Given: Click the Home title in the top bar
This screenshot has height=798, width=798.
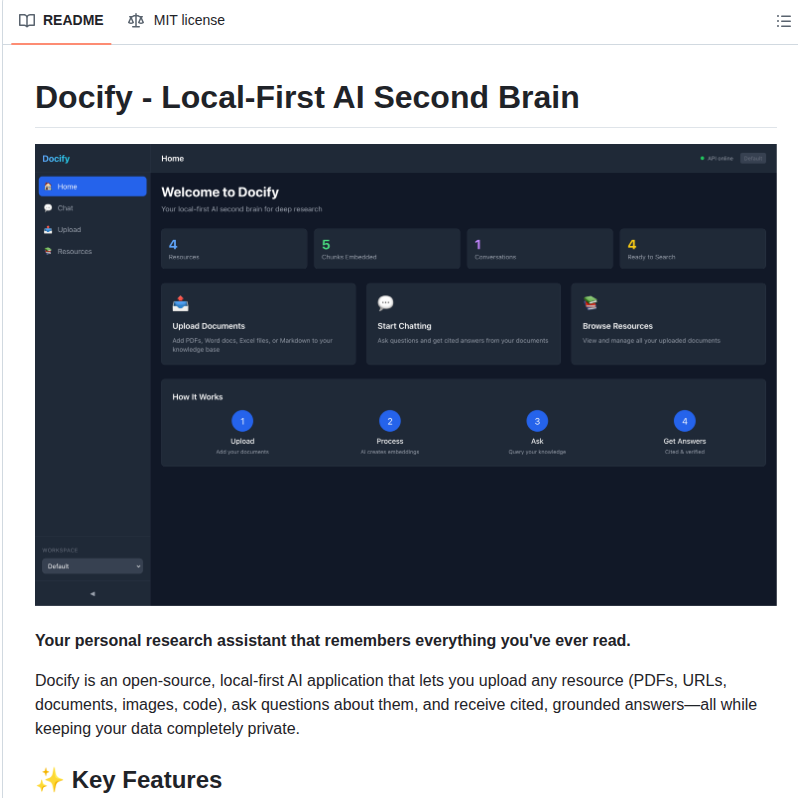Looking at the screenshot, I should coord(173,159).
